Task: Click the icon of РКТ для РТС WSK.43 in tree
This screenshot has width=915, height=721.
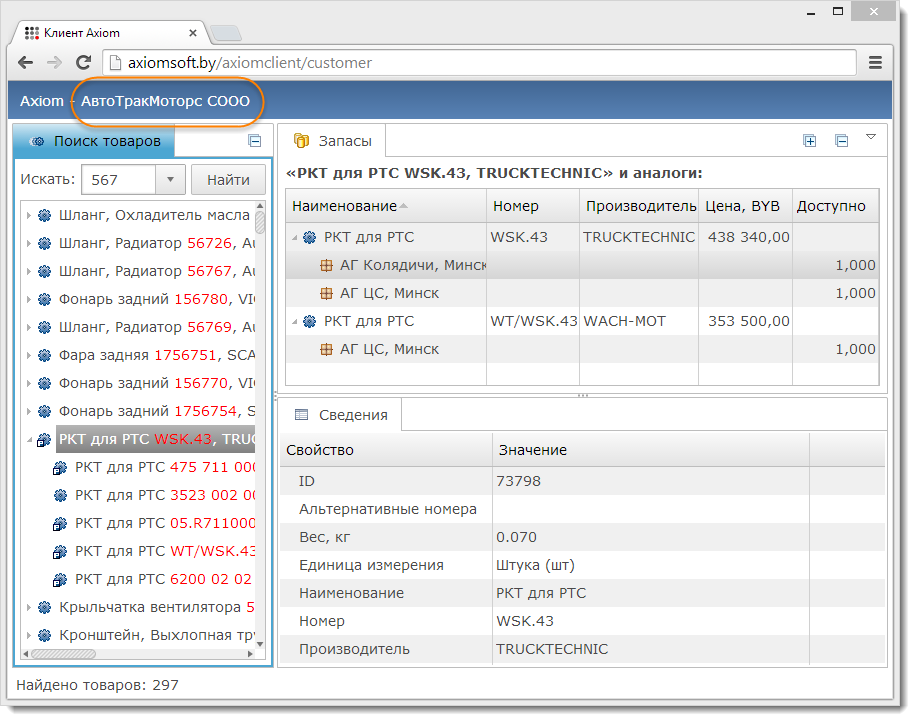Action: pyautogui.click(x=44, y=440)
